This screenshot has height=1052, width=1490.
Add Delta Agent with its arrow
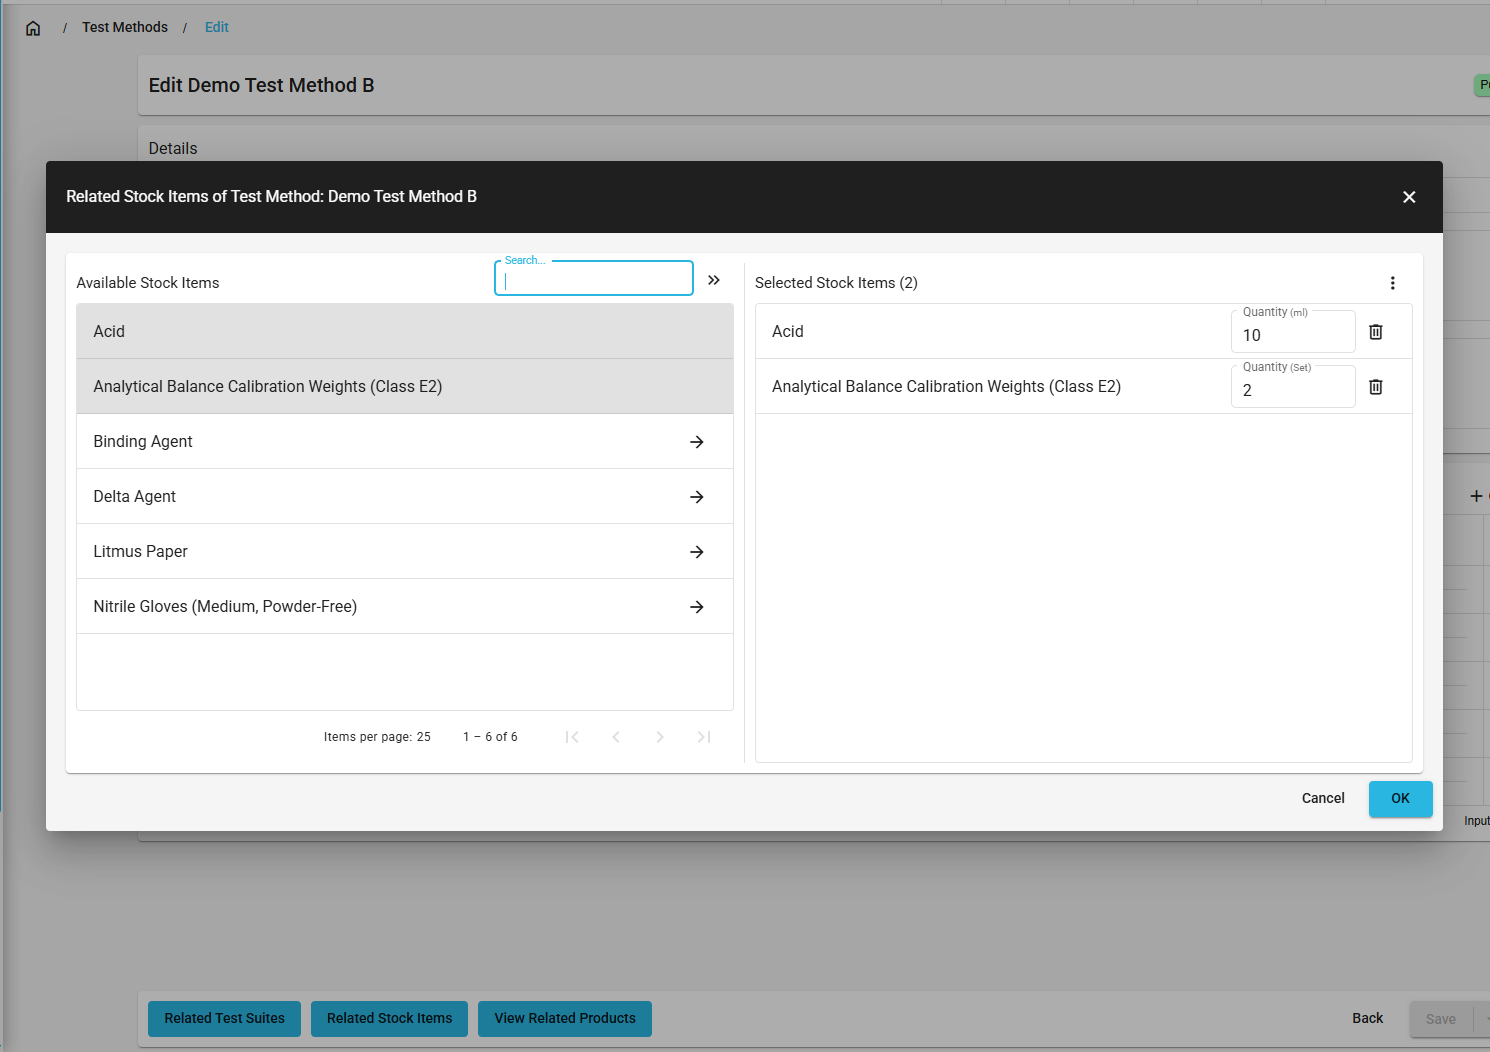click(697, 497)
